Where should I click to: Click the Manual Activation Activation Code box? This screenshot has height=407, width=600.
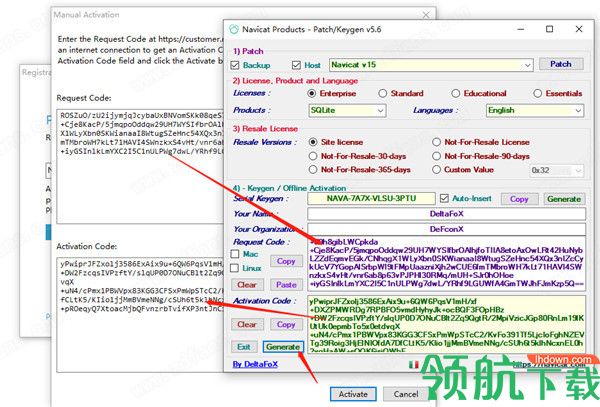click(x=140, y=314)
